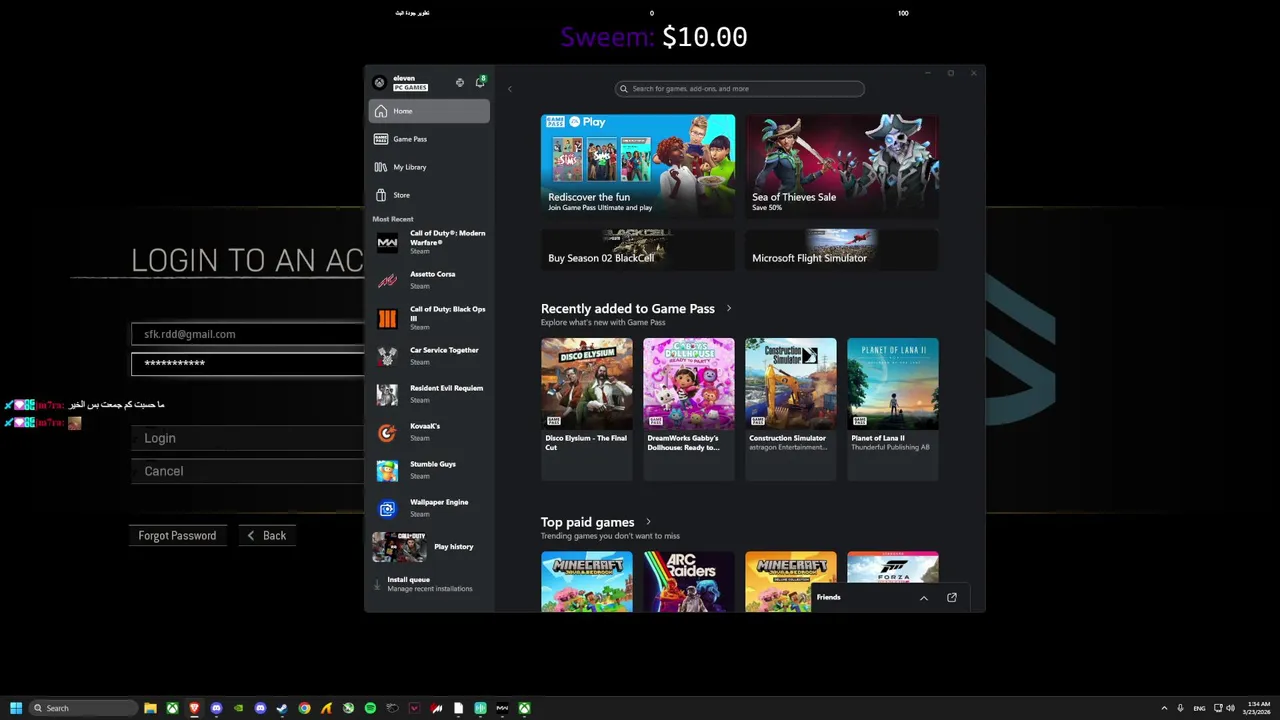Viewport: 1280px width, 720px height.
Task: Open Play history in the sidebar
Action: point(430,547)
